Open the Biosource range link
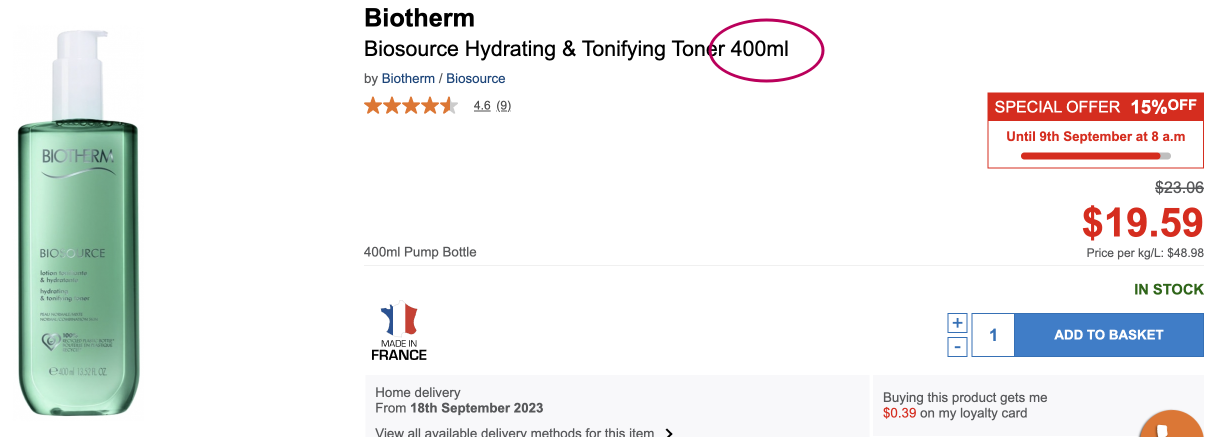 pyautogui.click(x=475, y=78)
